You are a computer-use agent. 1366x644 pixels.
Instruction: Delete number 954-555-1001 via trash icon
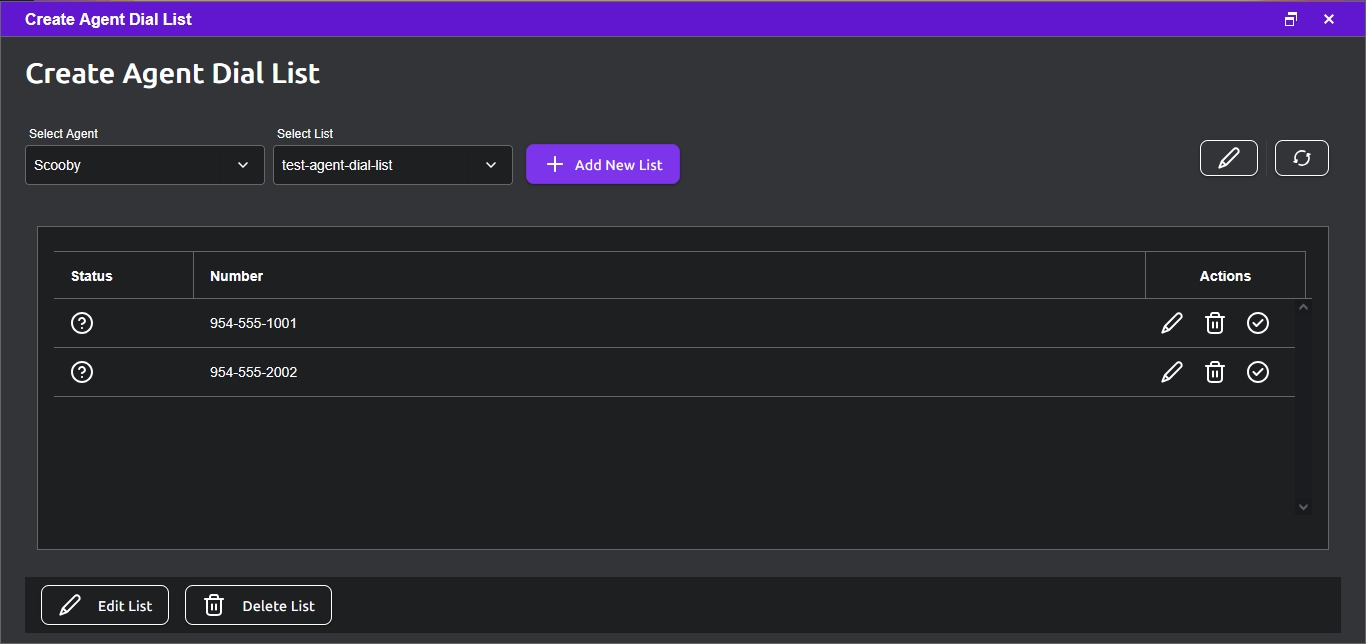tap(1215, 323)
